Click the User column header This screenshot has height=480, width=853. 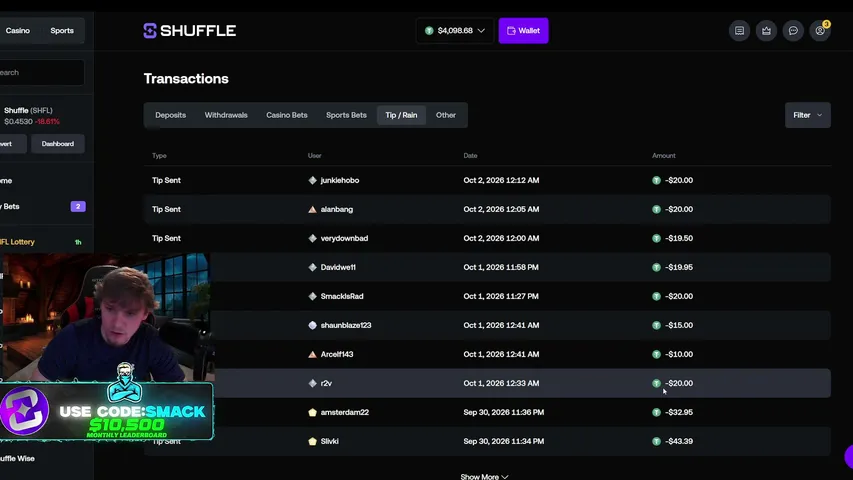314,156
